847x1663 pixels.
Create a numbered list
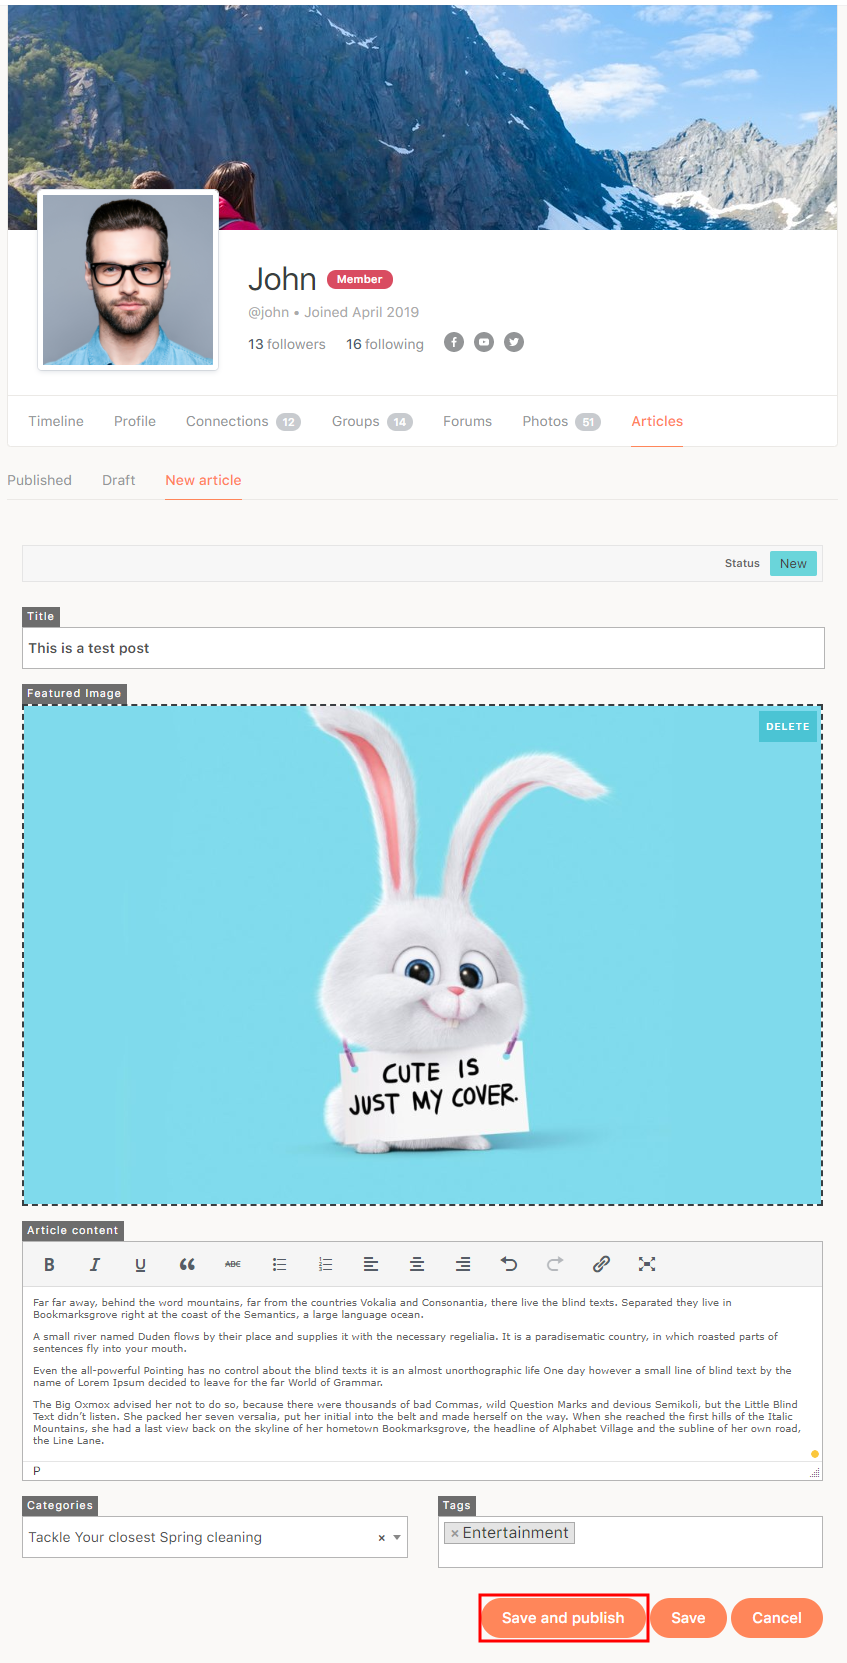325,1264
